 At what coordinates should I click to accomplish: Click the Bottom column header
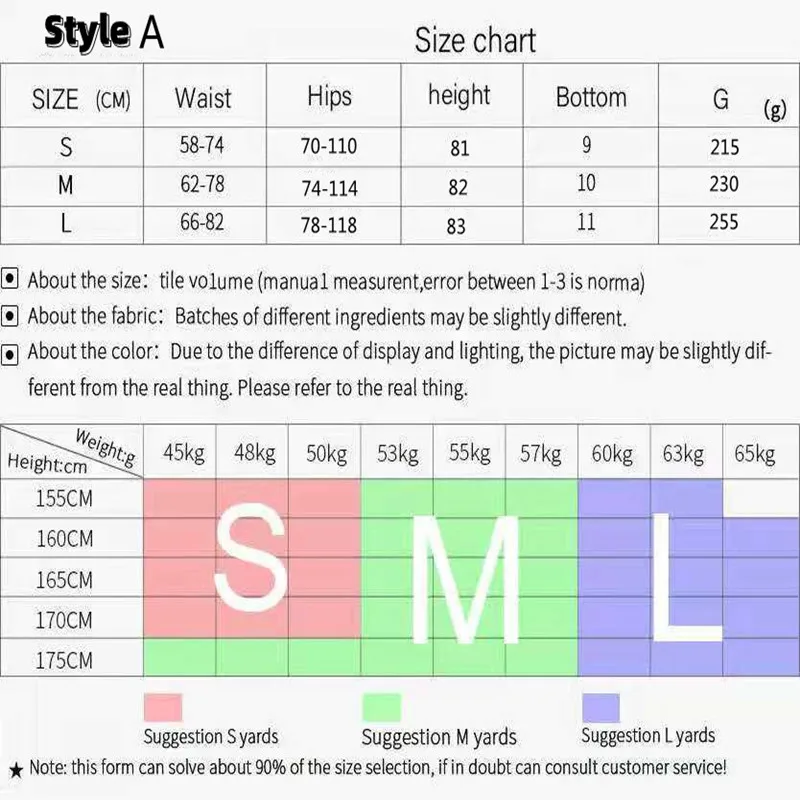pyautogui.click(x=590, y=97)
